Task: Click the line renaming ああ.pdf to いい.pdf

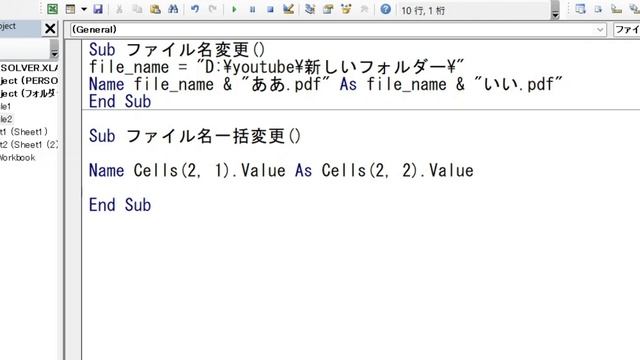Action: 326,84
